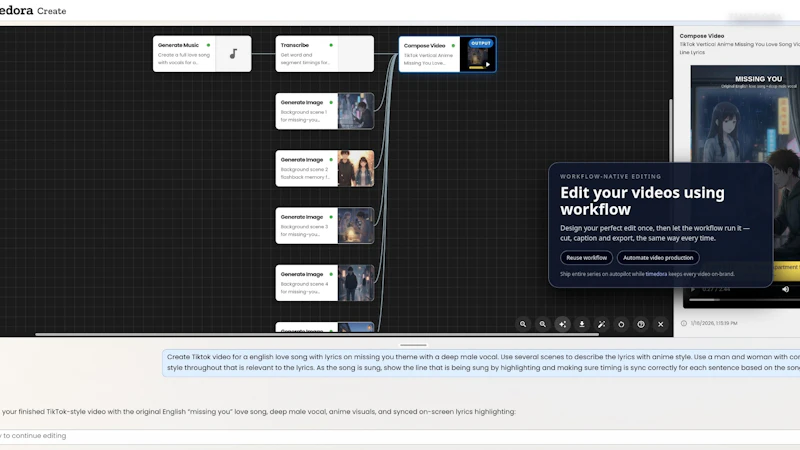Click the panel resize handle below canvas
800x450 pixels.
(413, 345)
